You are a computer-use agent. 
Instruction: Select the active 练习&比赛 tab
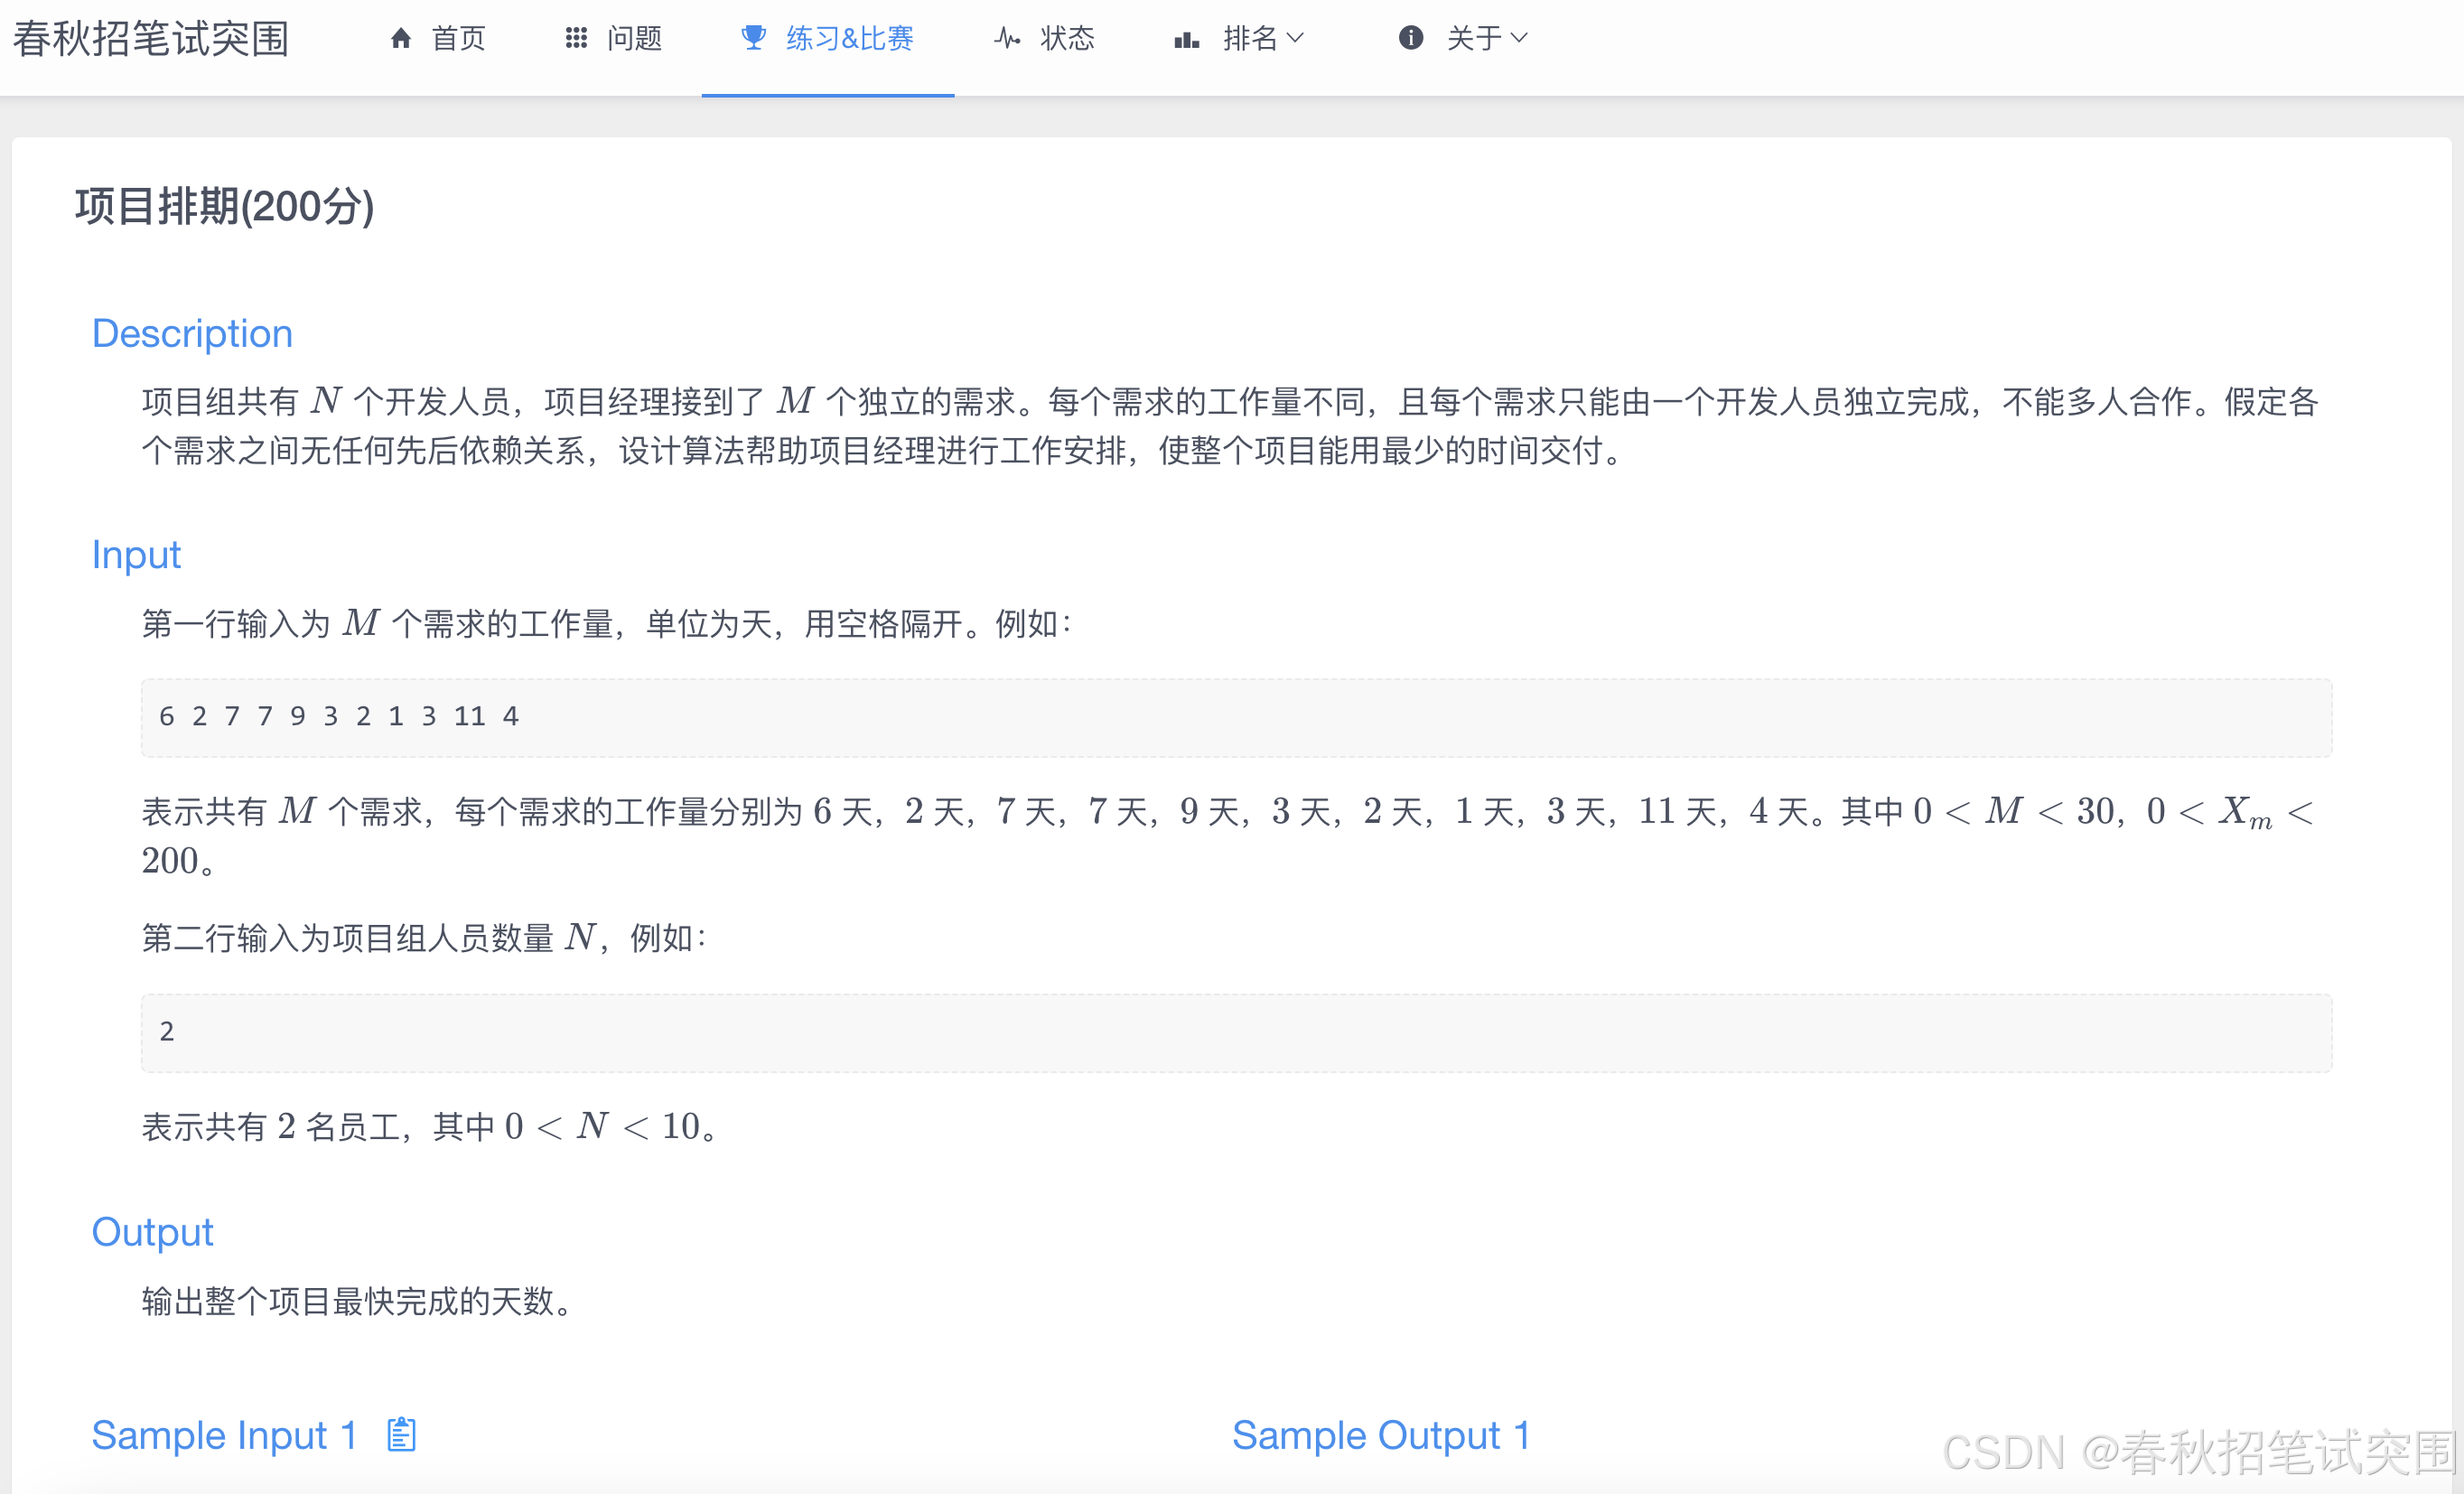tap(850, 38)
